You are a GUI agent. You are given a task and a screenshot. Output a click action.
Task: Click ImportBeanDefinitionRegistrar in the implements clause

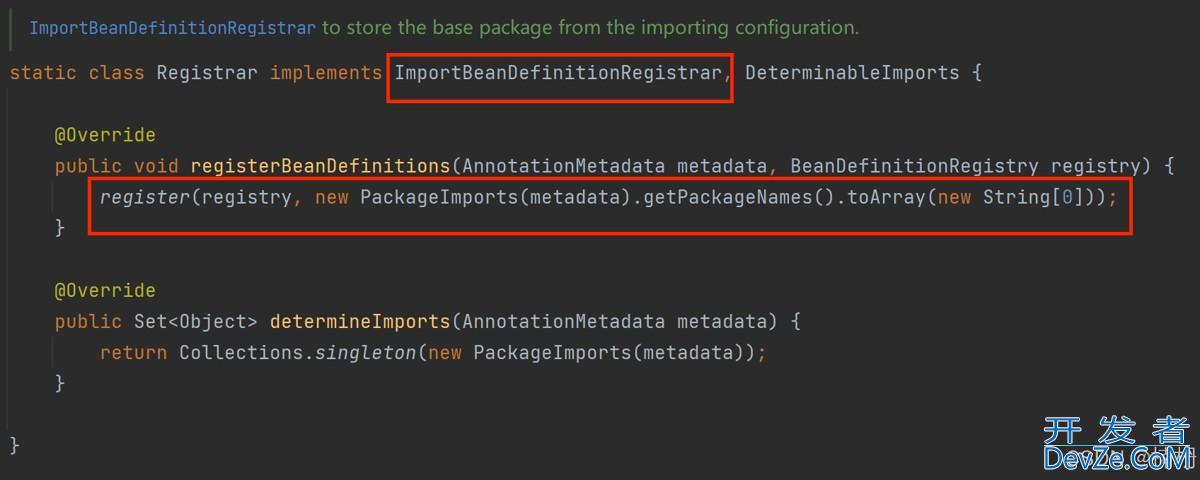tap(558, 73)
